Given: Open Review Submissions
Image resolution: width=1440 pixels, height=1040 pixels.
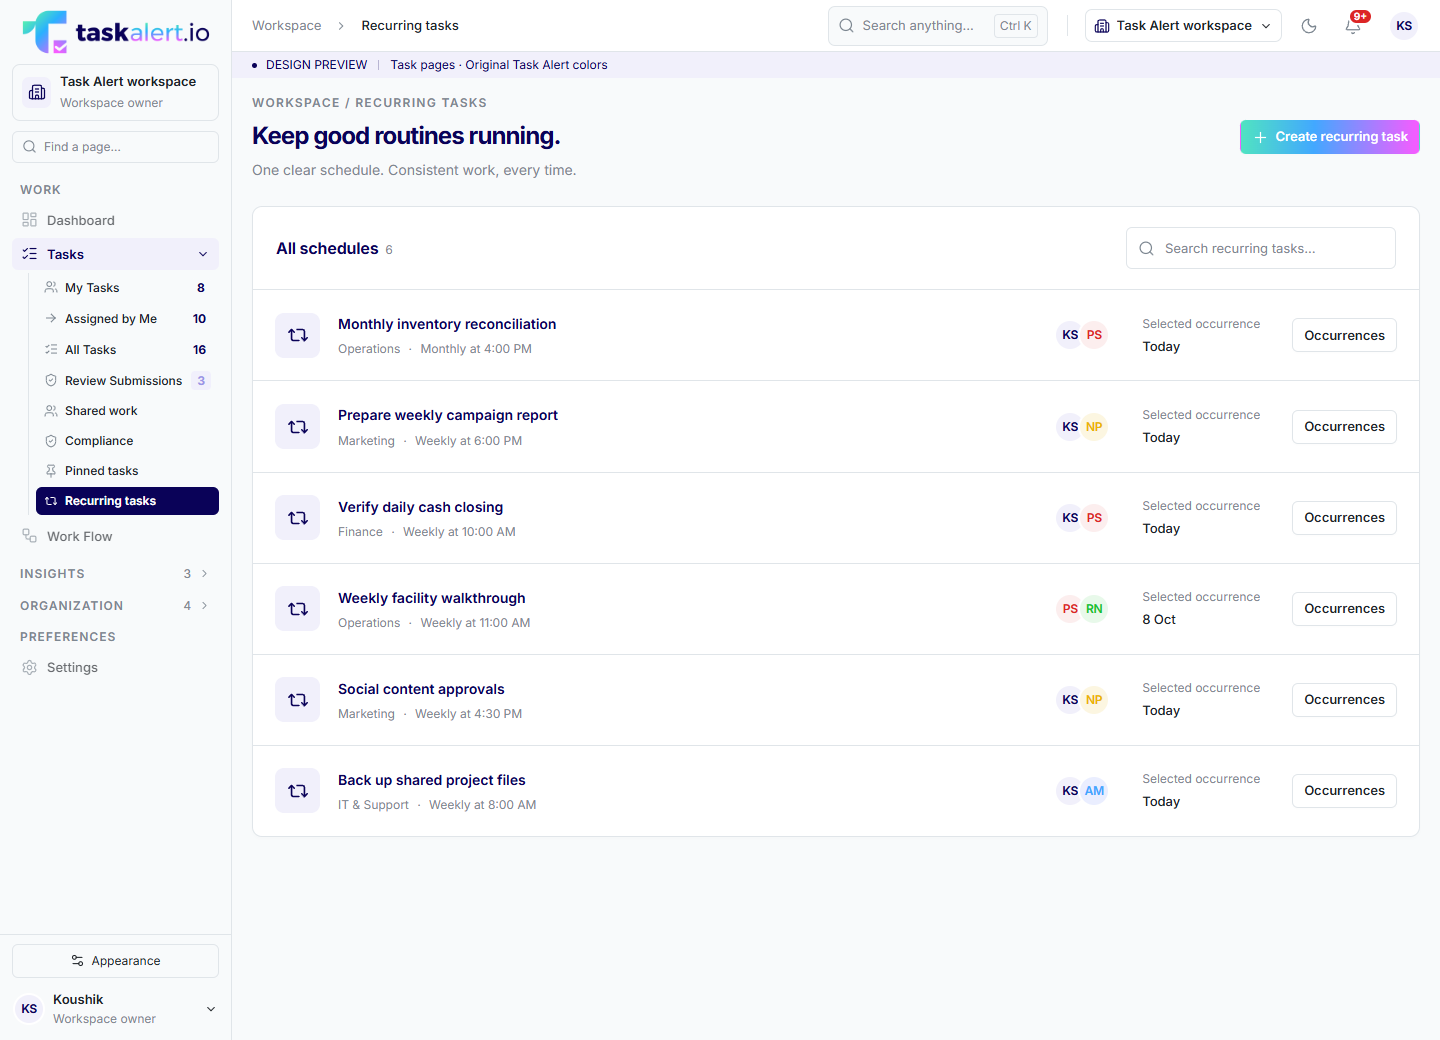Looking at the screenshot, I should pyautogui.click(x=127, y=381).
